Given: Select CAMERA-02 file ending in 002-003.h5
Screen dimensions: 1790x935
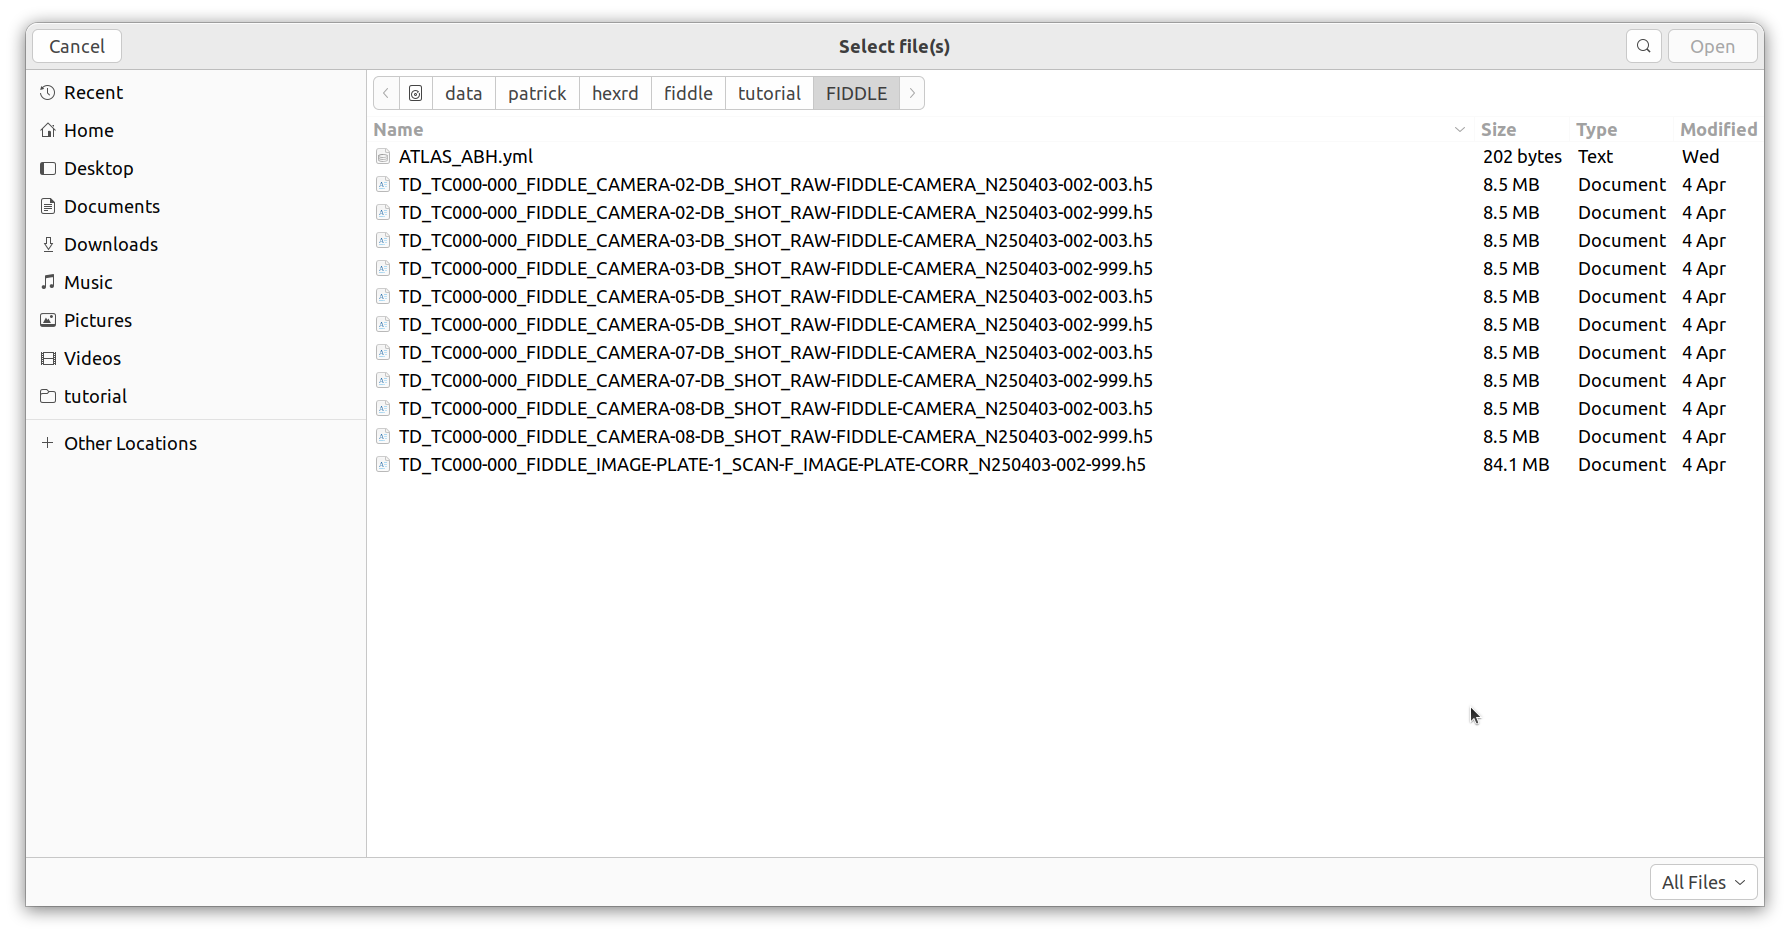Looking at the screenshot, I should [776, 185].
